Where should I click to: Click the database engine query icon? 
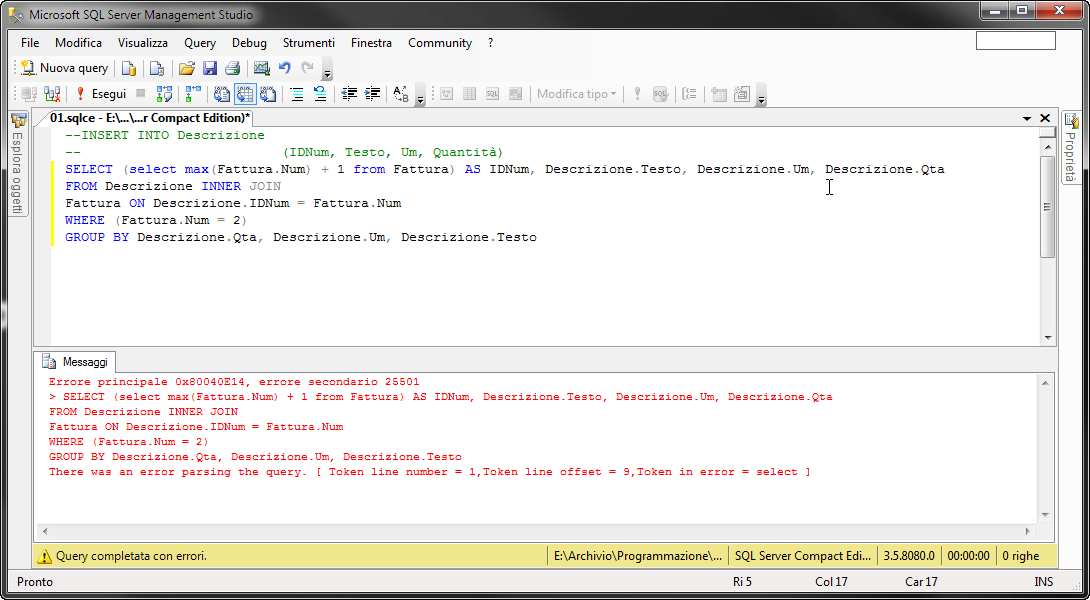pos(129,68)
